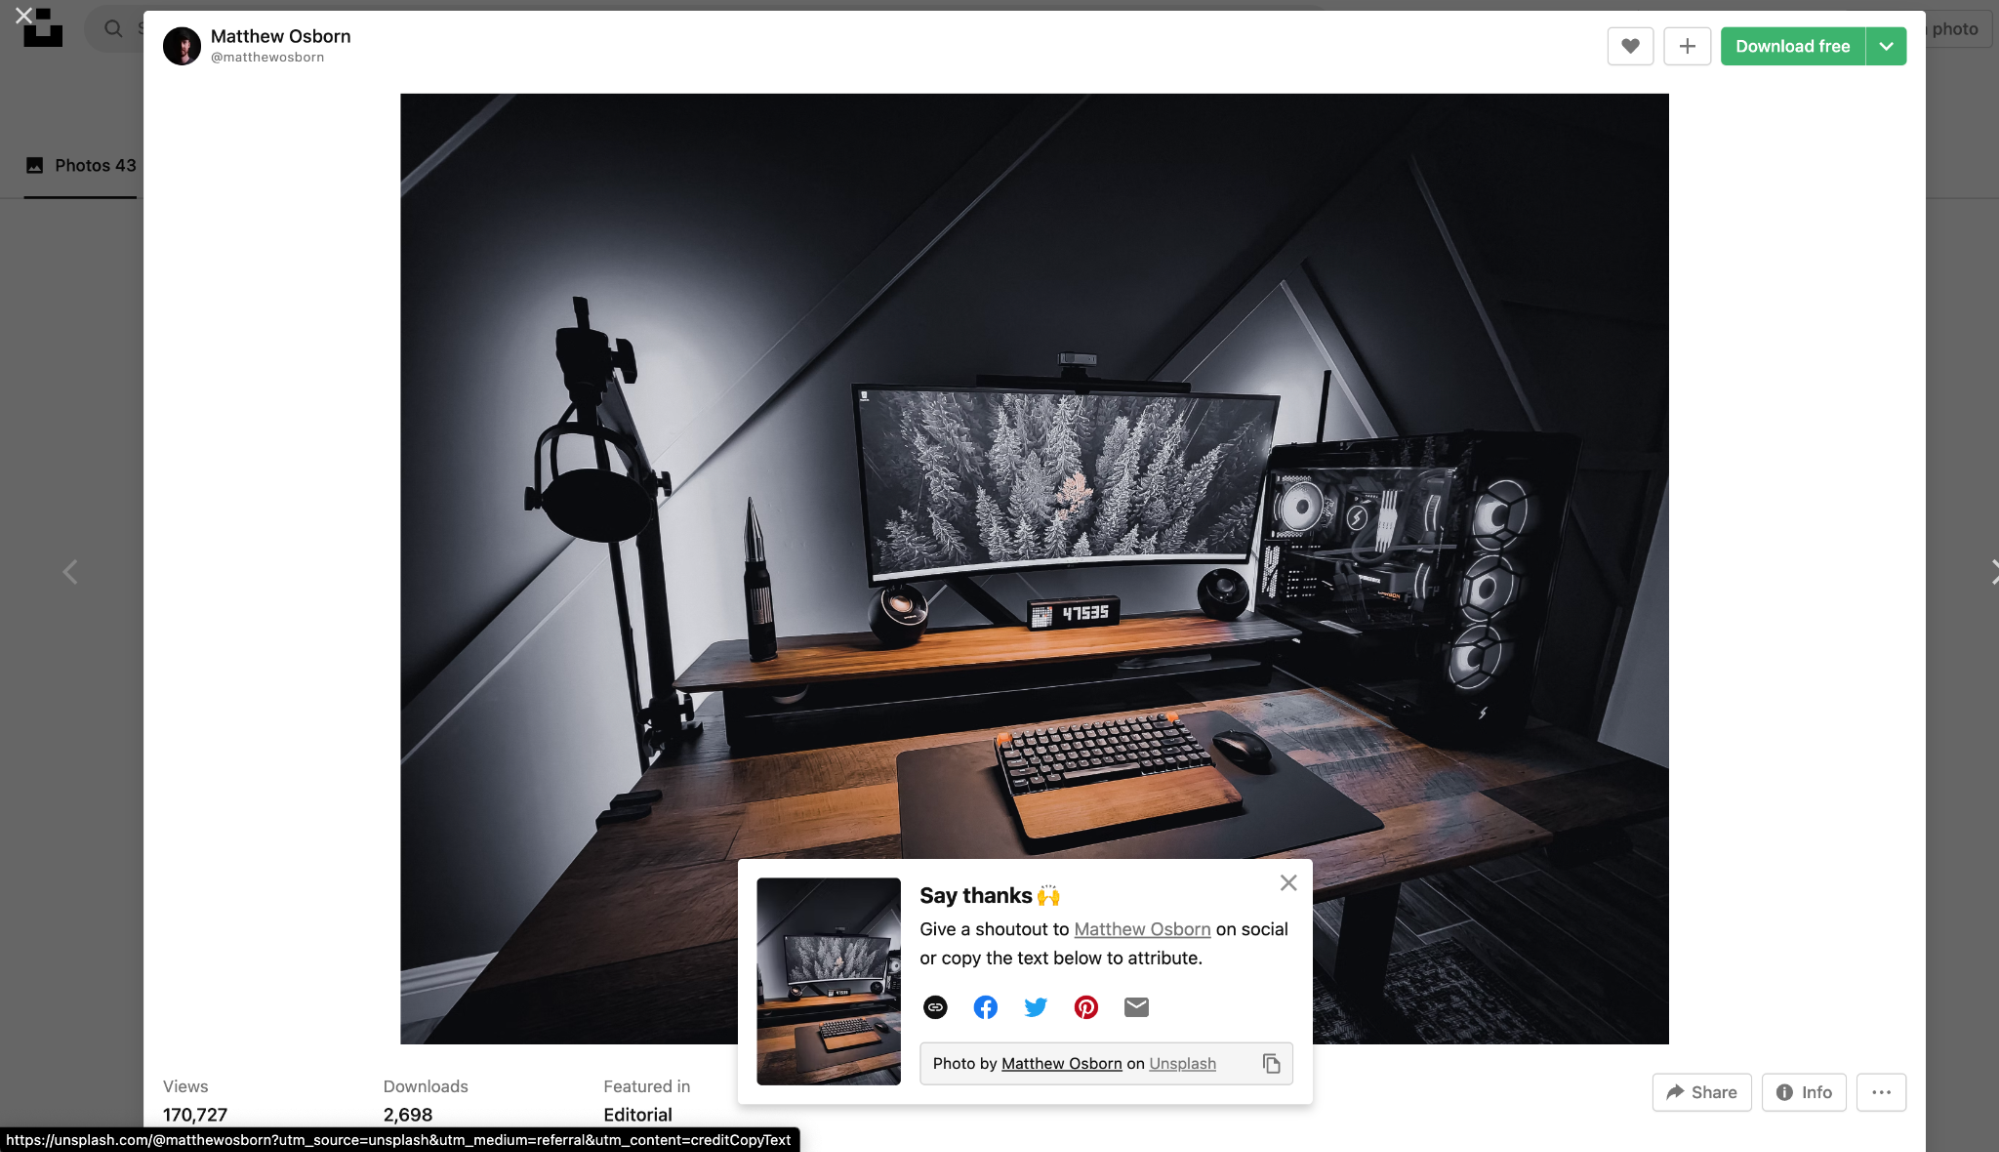Click the like/heart icon
Viewport: 1999px width, 1152px height.
pyautogui.click(x=1630, y=45)
